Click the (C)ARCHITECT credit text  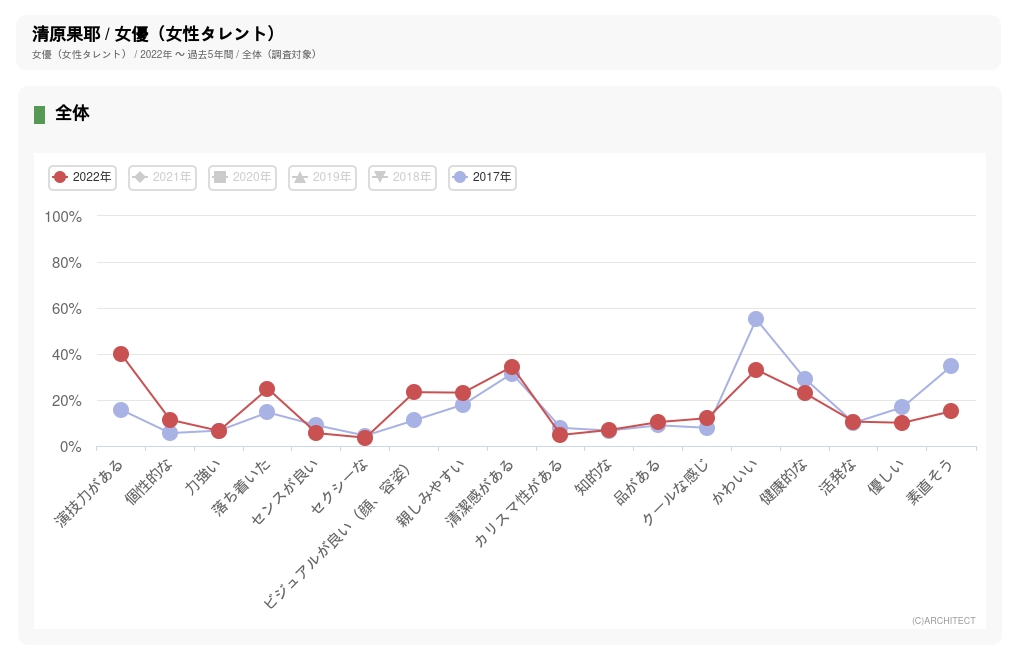pos(943,621)
